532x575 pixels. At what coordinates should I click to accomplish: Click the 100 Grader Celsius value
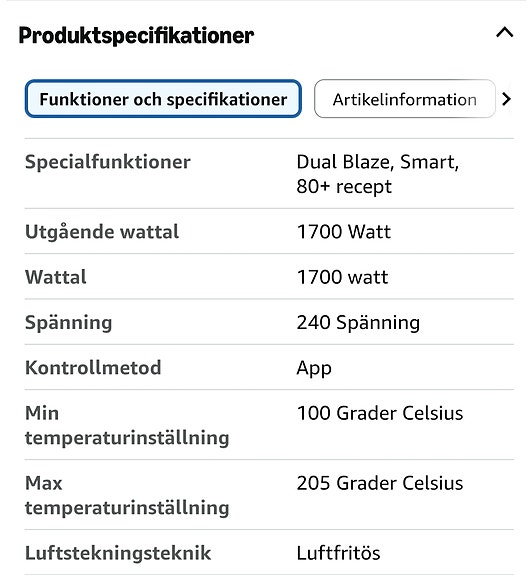[x=380, y=413]
